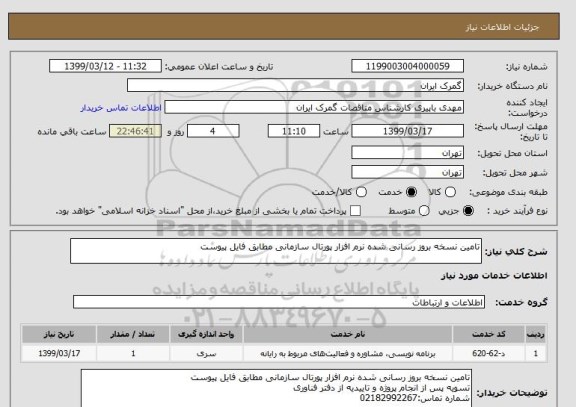Click the service group field اطلاعات و ارتباطات

click(x=279, y=302)
